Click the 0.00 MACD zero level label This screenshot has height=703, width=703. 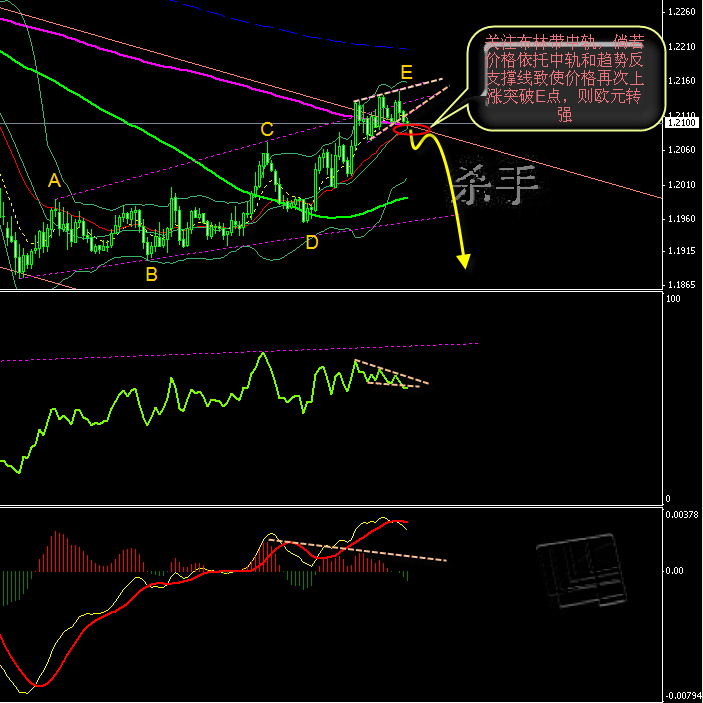[x=674, y=571]
